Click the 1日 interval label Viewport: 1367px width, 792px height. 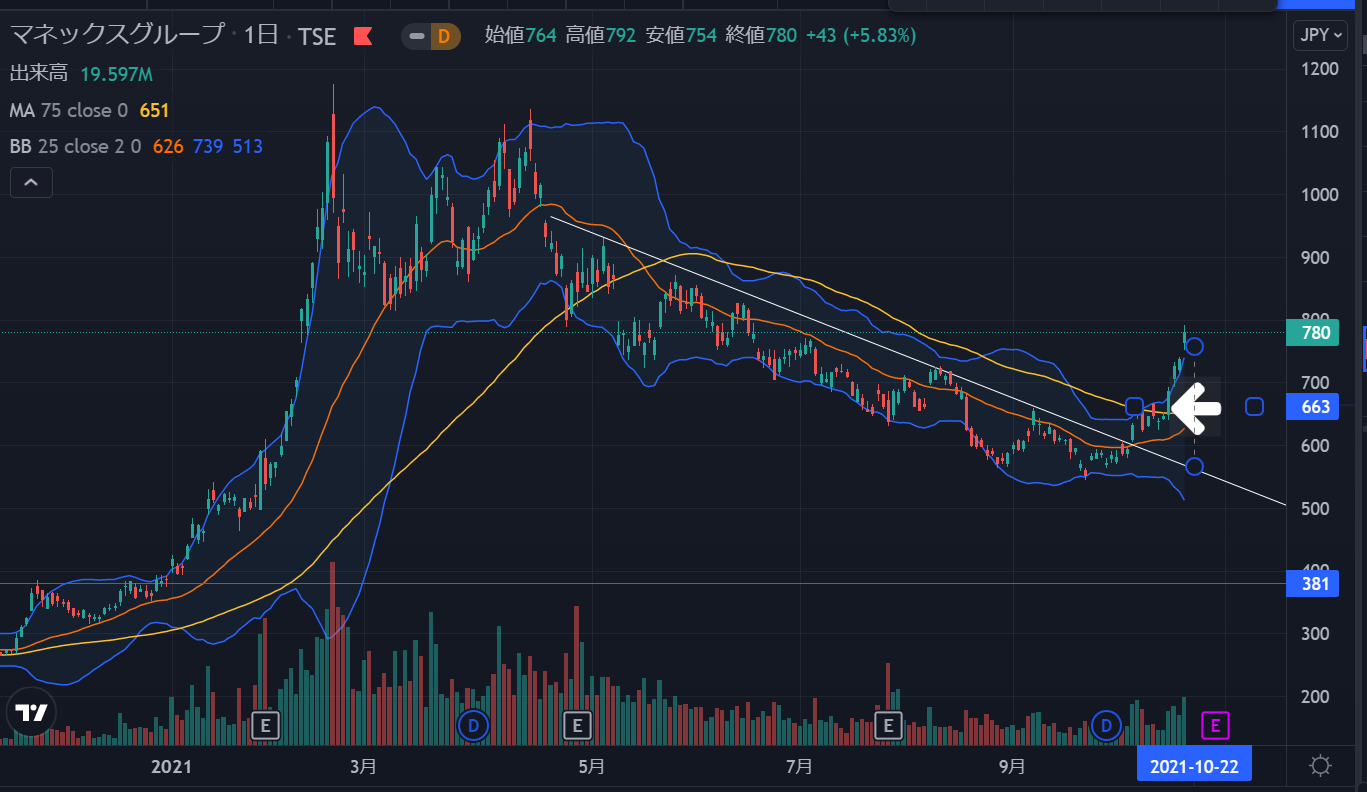(261, 36)
